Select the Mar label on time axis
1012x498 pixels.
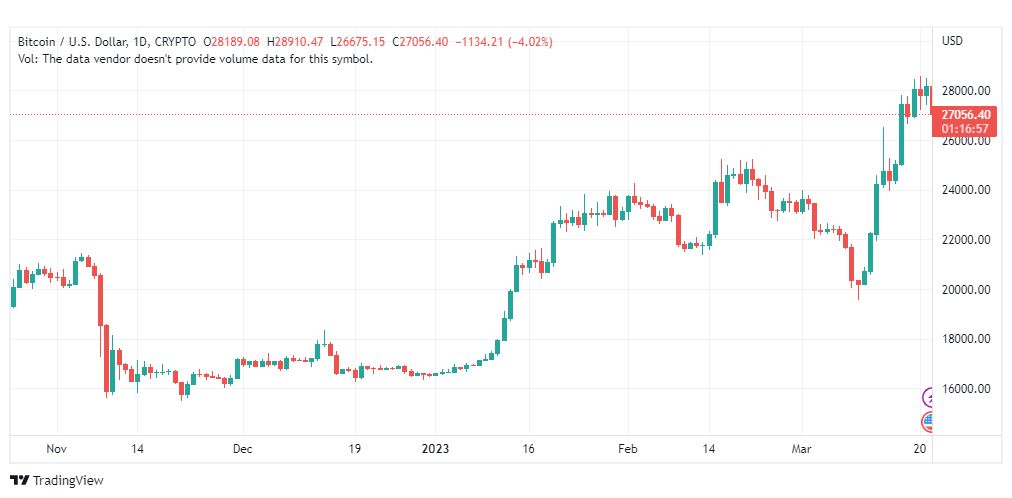(x=804, y=450)
